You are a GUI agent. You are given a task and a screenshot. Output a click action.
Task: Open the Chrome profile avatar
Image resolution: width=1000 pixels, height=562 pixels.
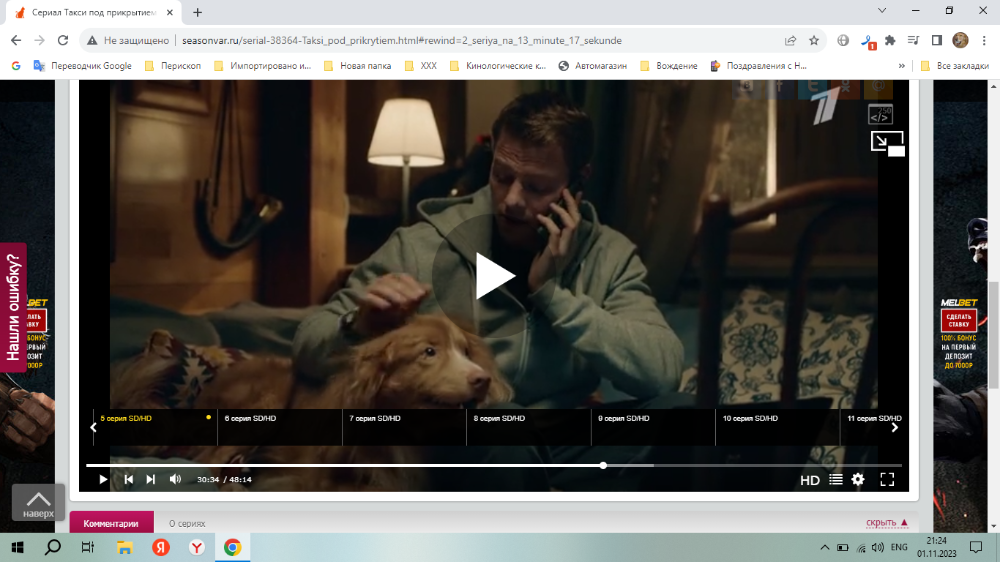click(960, 40)
